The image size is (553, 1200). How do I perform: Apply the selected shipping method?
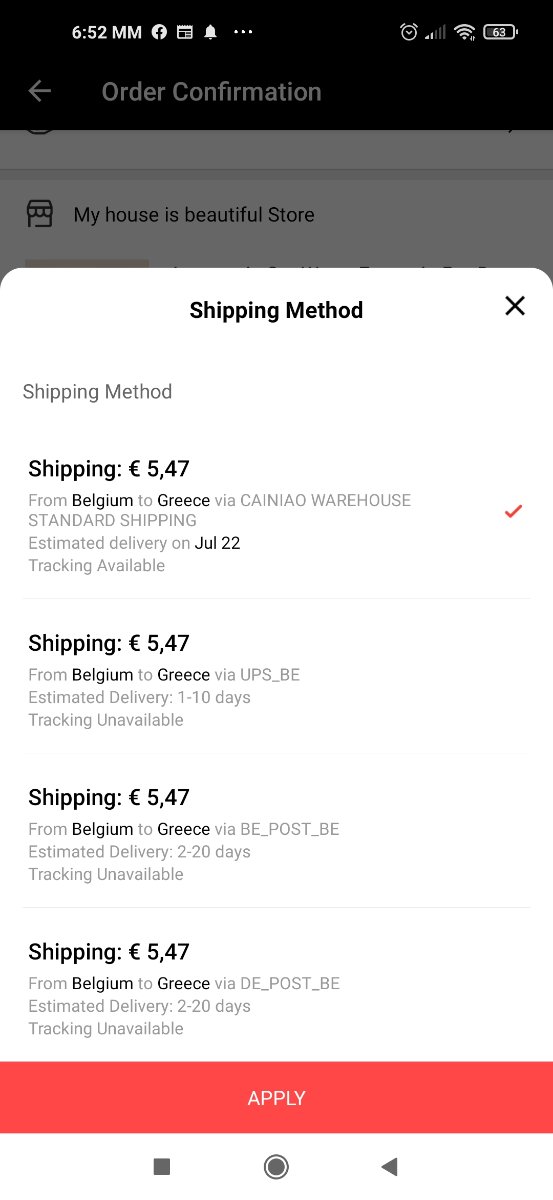[x=276, y=1097]
